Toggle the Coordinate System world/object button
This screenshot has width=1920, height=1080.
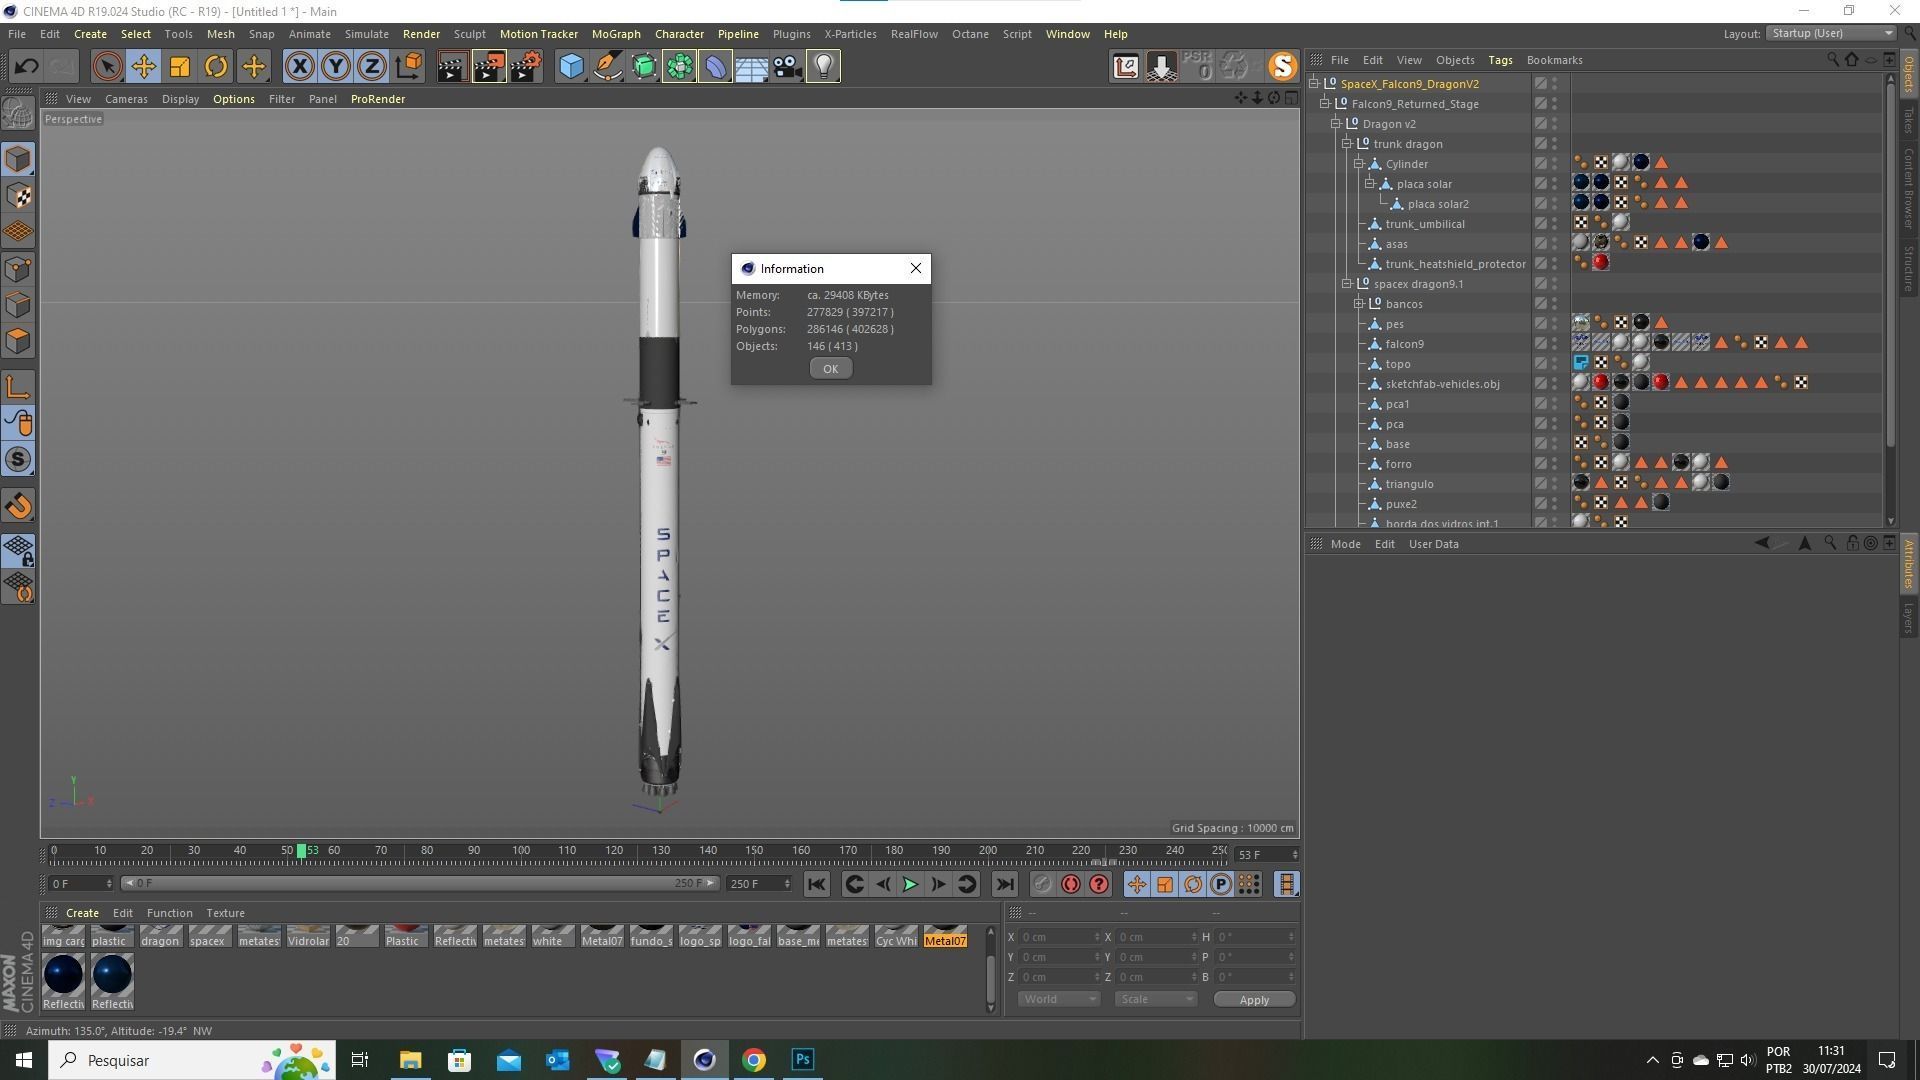(408, 67)
